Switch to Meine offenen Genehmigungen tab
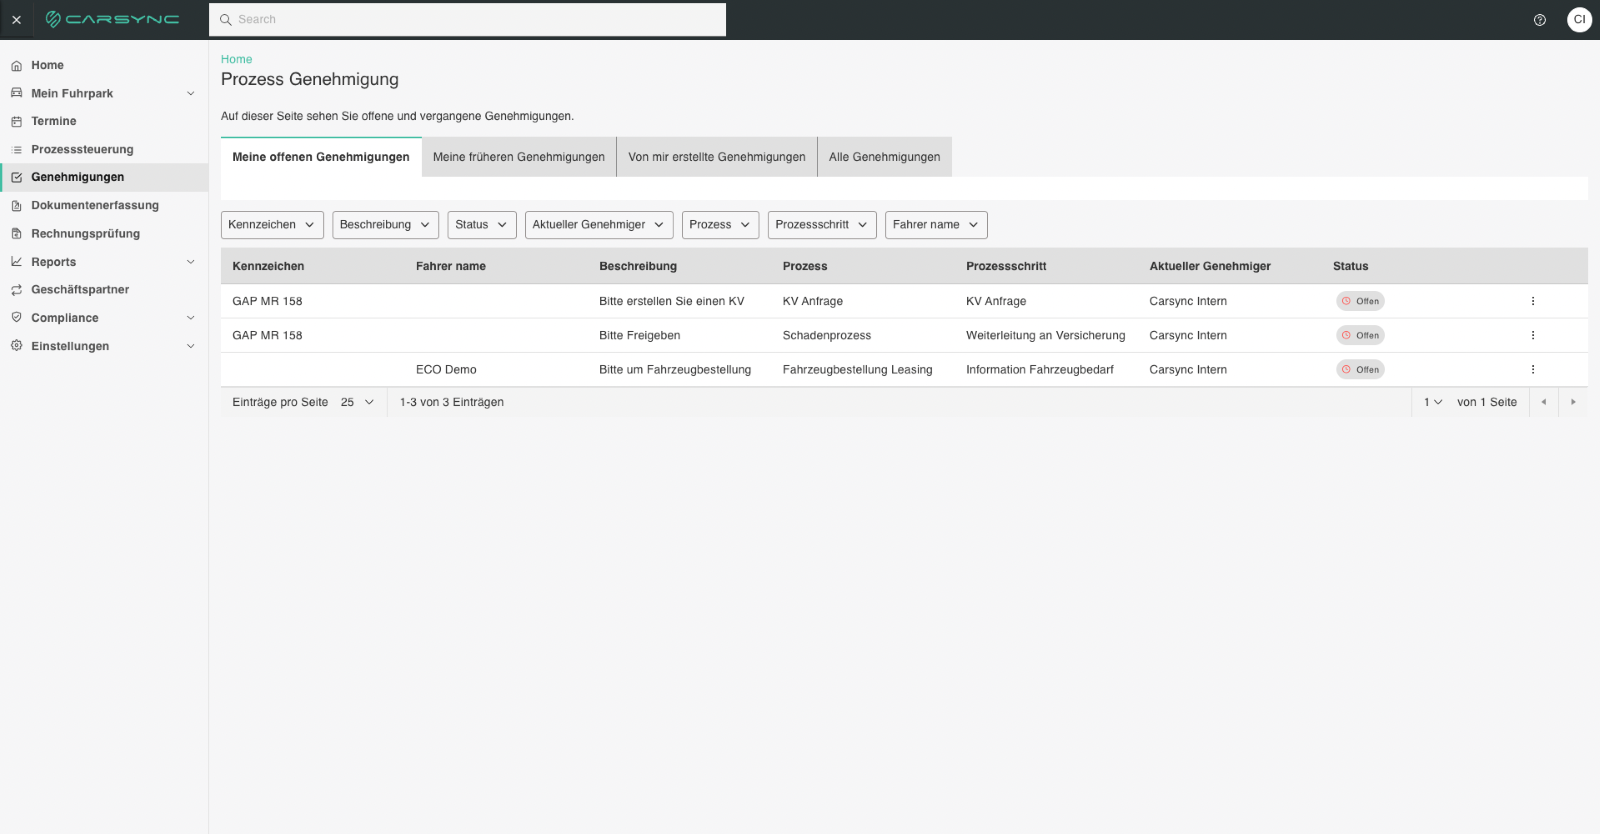This screenshot has width=1600, height=834. pos(321,157)
